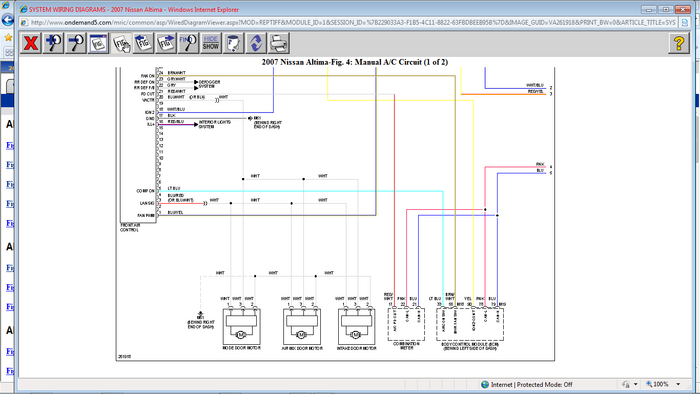Click the Air Mix Door Motor component
The image size is (700, 394).
tap(302, 327)
